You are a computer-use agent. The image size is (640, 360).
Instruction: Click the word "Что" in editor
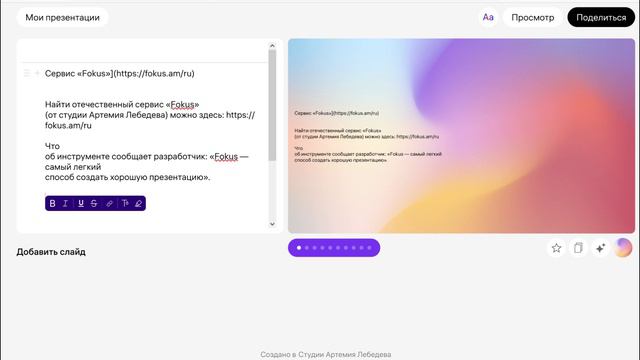point(52,146)
